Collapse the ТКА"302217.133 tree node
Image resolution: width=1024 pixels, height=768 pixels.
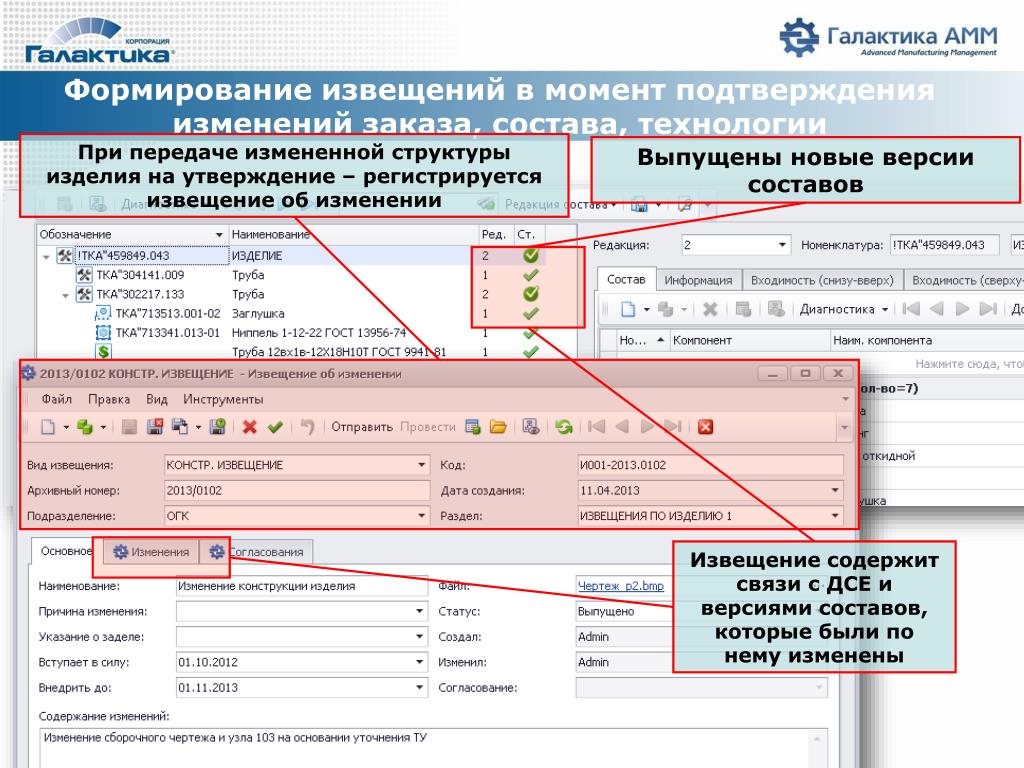(65, 295)
